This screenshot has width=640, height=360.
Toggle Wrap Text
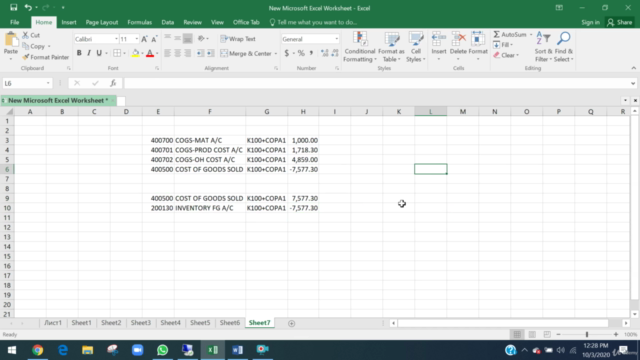[238, 39]
